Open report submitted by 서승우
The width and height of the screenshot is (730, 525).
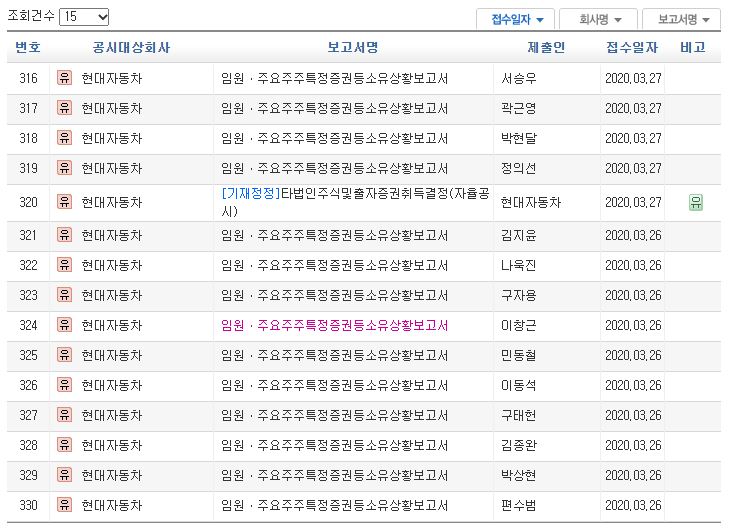334,78
